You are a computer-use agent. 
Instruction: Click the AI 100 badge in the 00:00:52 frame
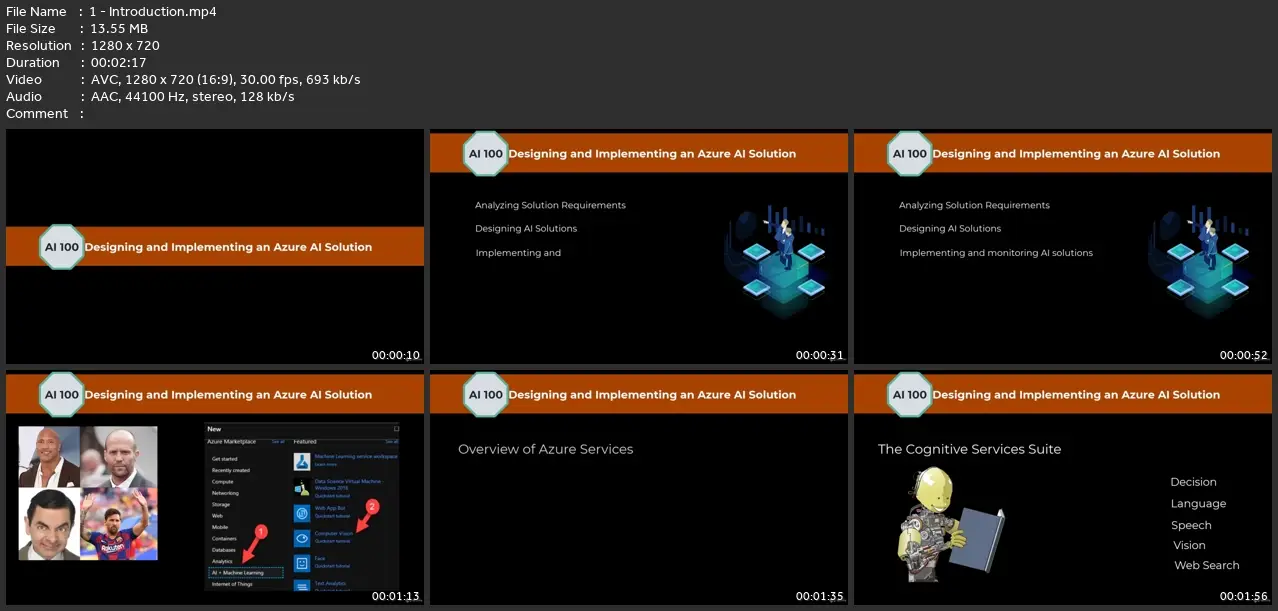pos(910,154)
